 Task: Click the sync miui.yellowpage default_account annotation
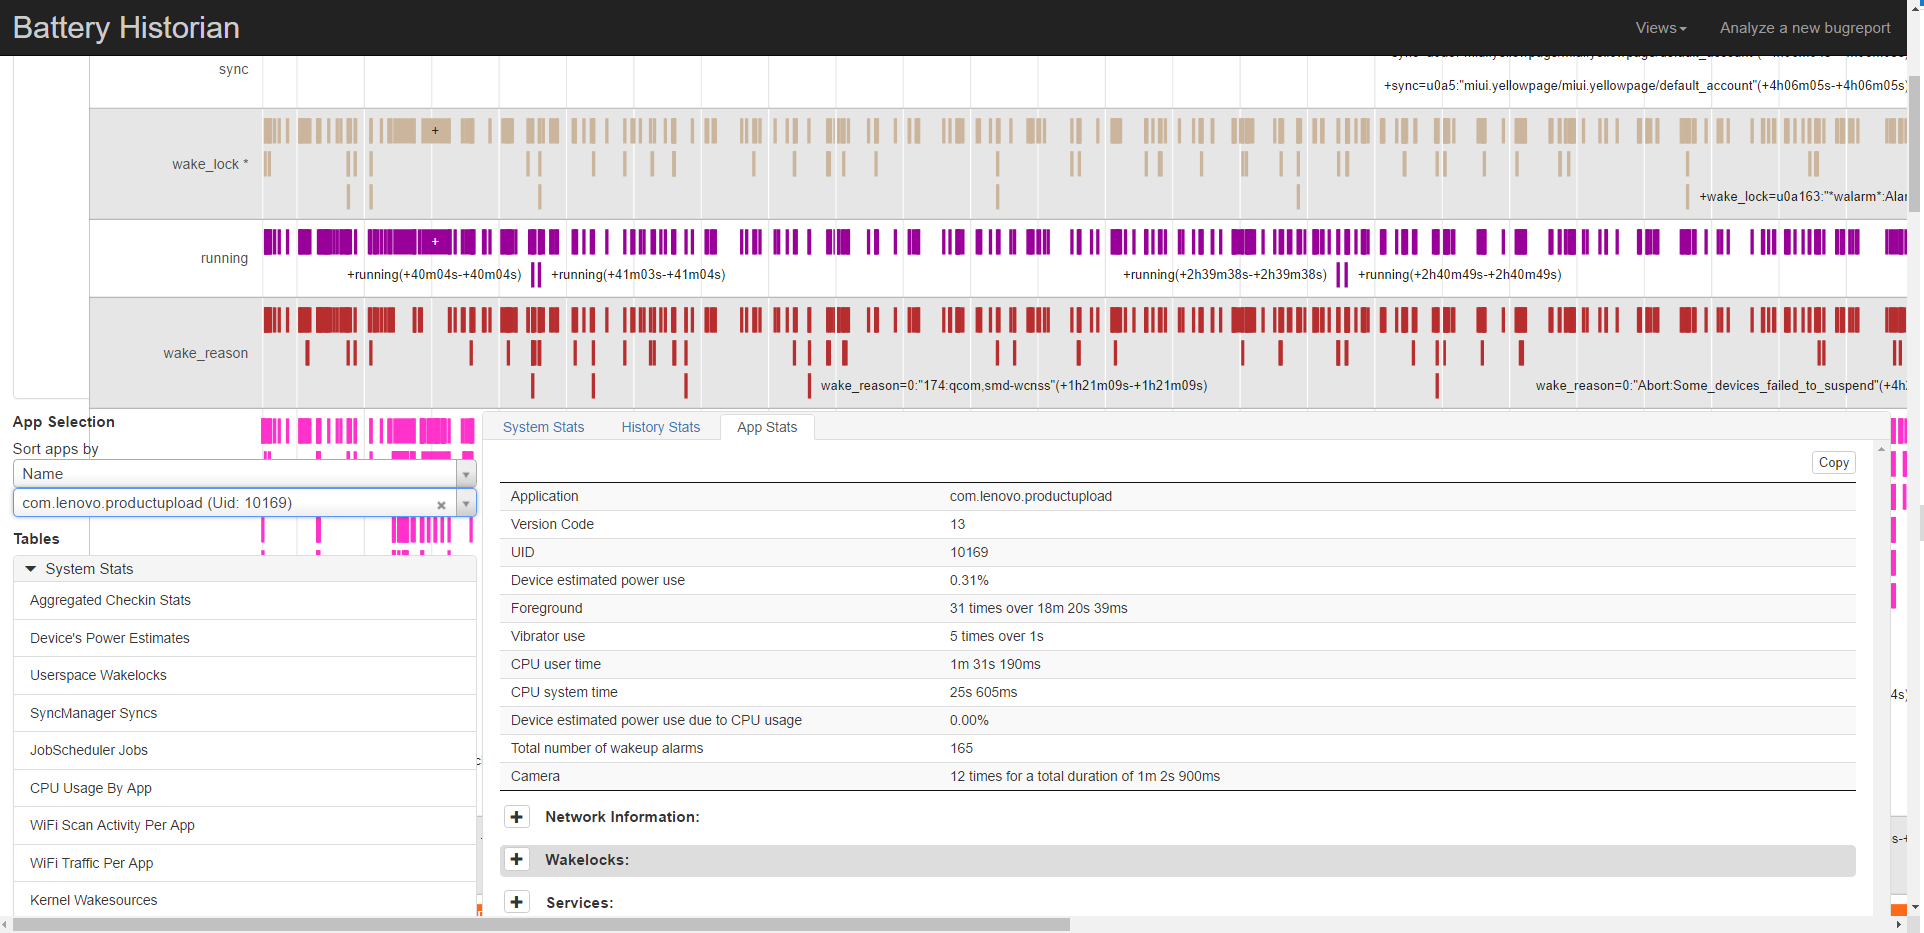pyautogui.click(x=1644, y=85)
